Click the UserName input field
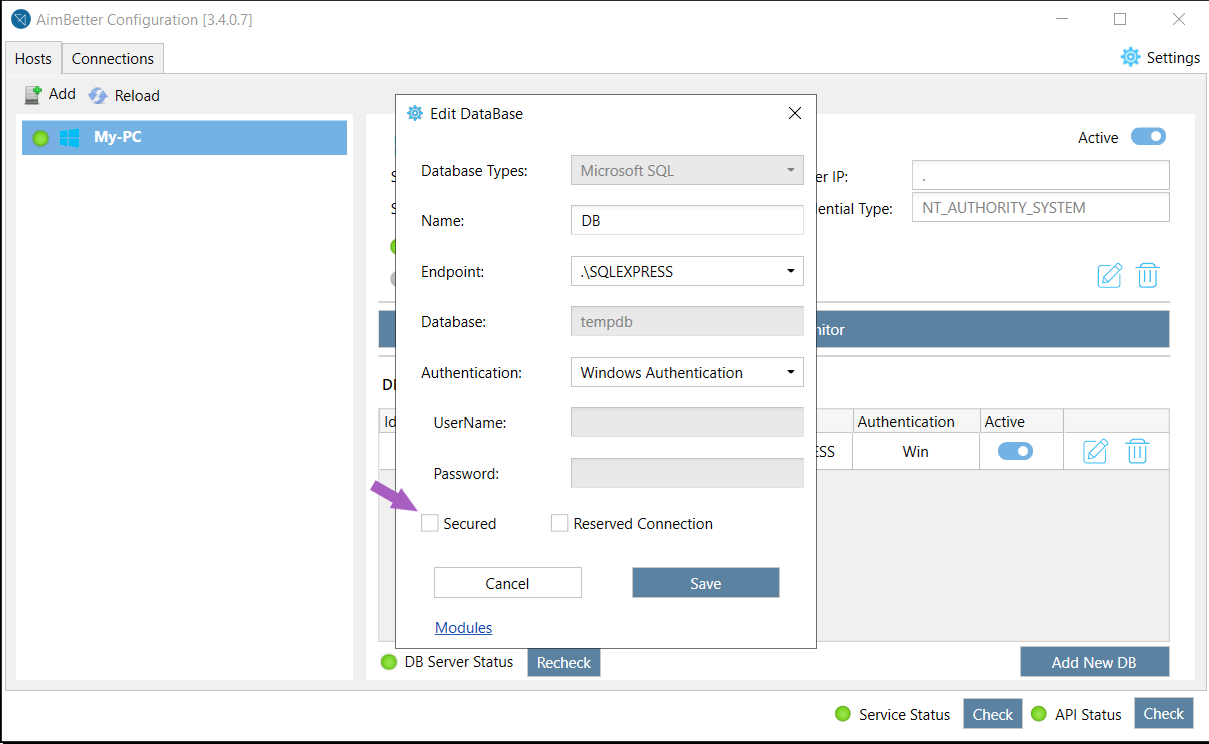 point(687,422)
